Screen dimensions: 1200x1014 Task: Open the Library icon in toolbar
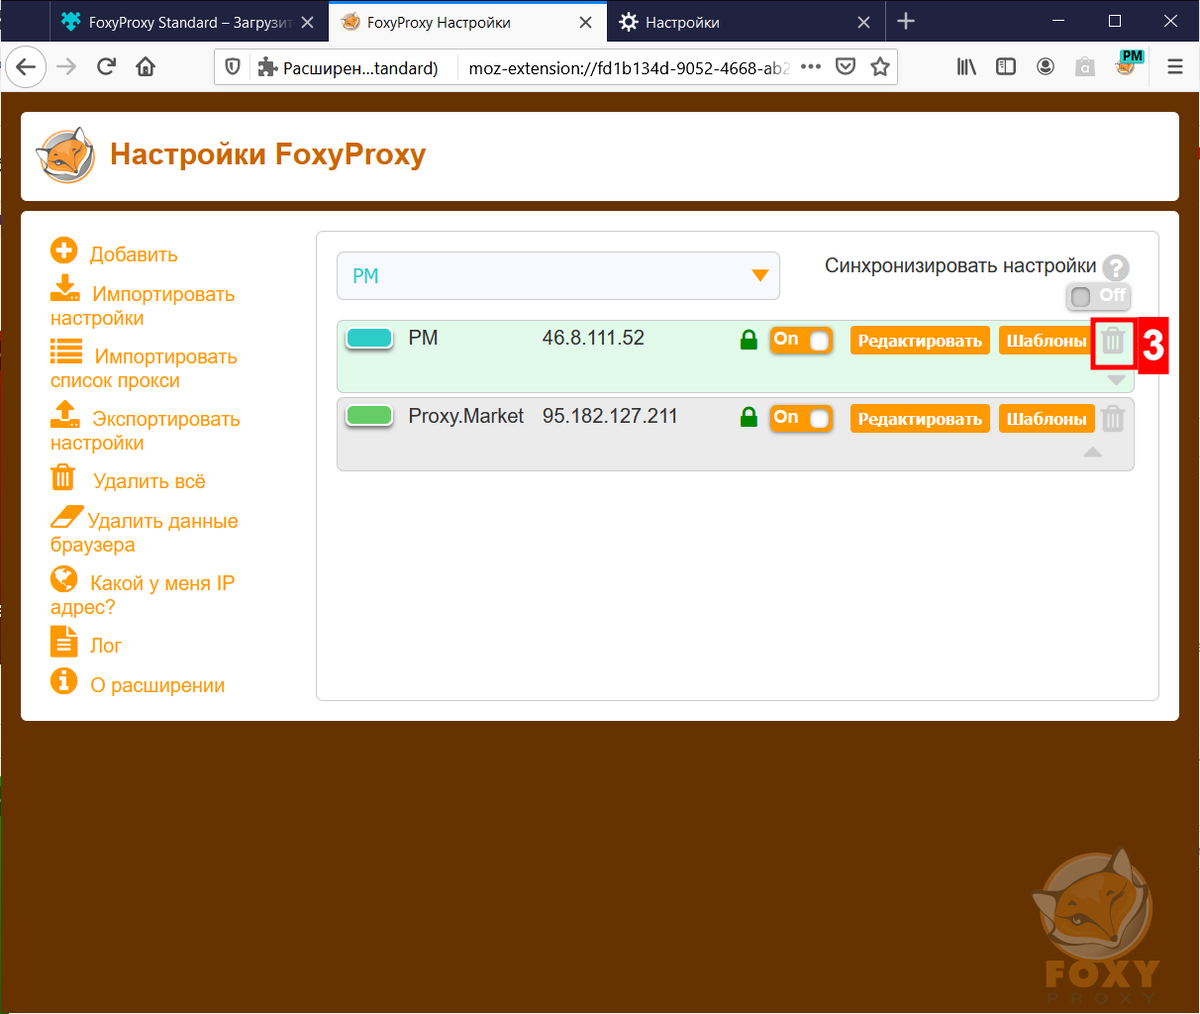[966, 67]
